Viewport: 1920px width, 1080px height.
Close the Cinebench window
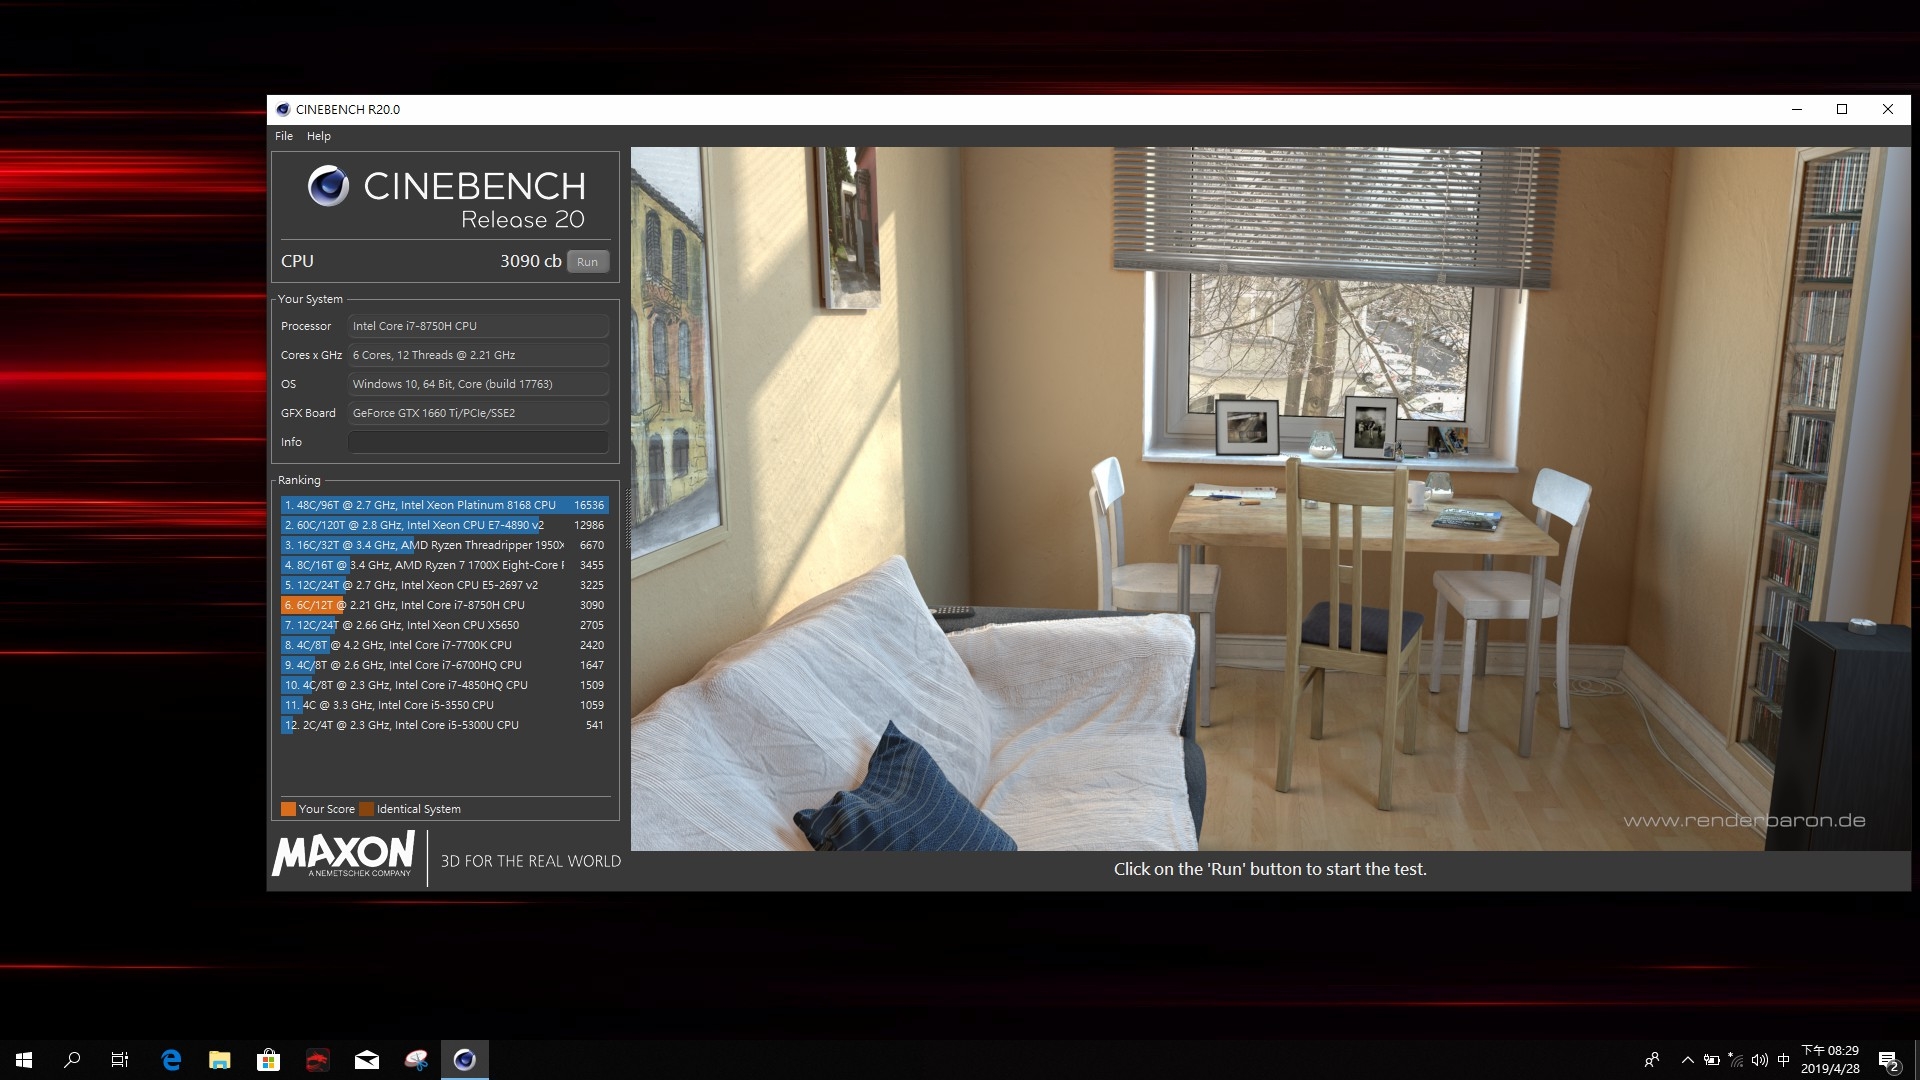[x=1888, y=110]
